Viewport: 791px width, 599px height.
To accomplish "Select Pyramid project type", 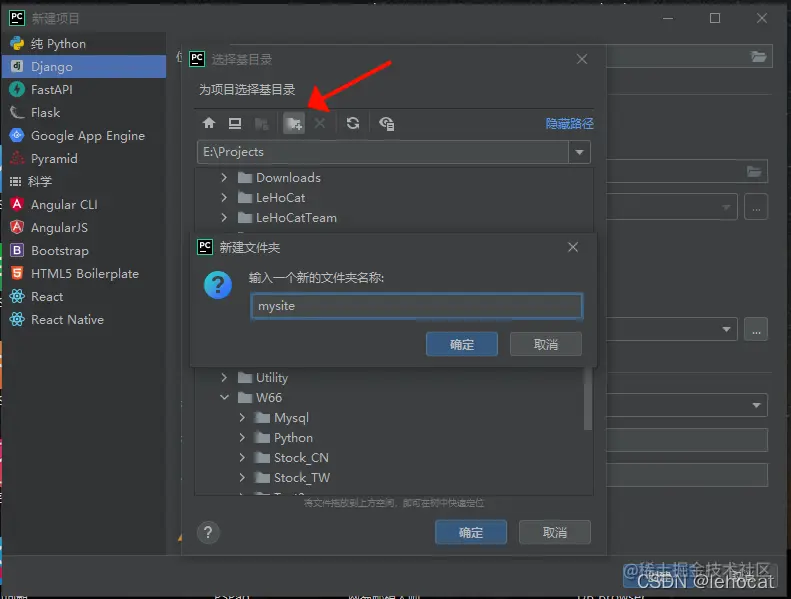I will [84, 158].
